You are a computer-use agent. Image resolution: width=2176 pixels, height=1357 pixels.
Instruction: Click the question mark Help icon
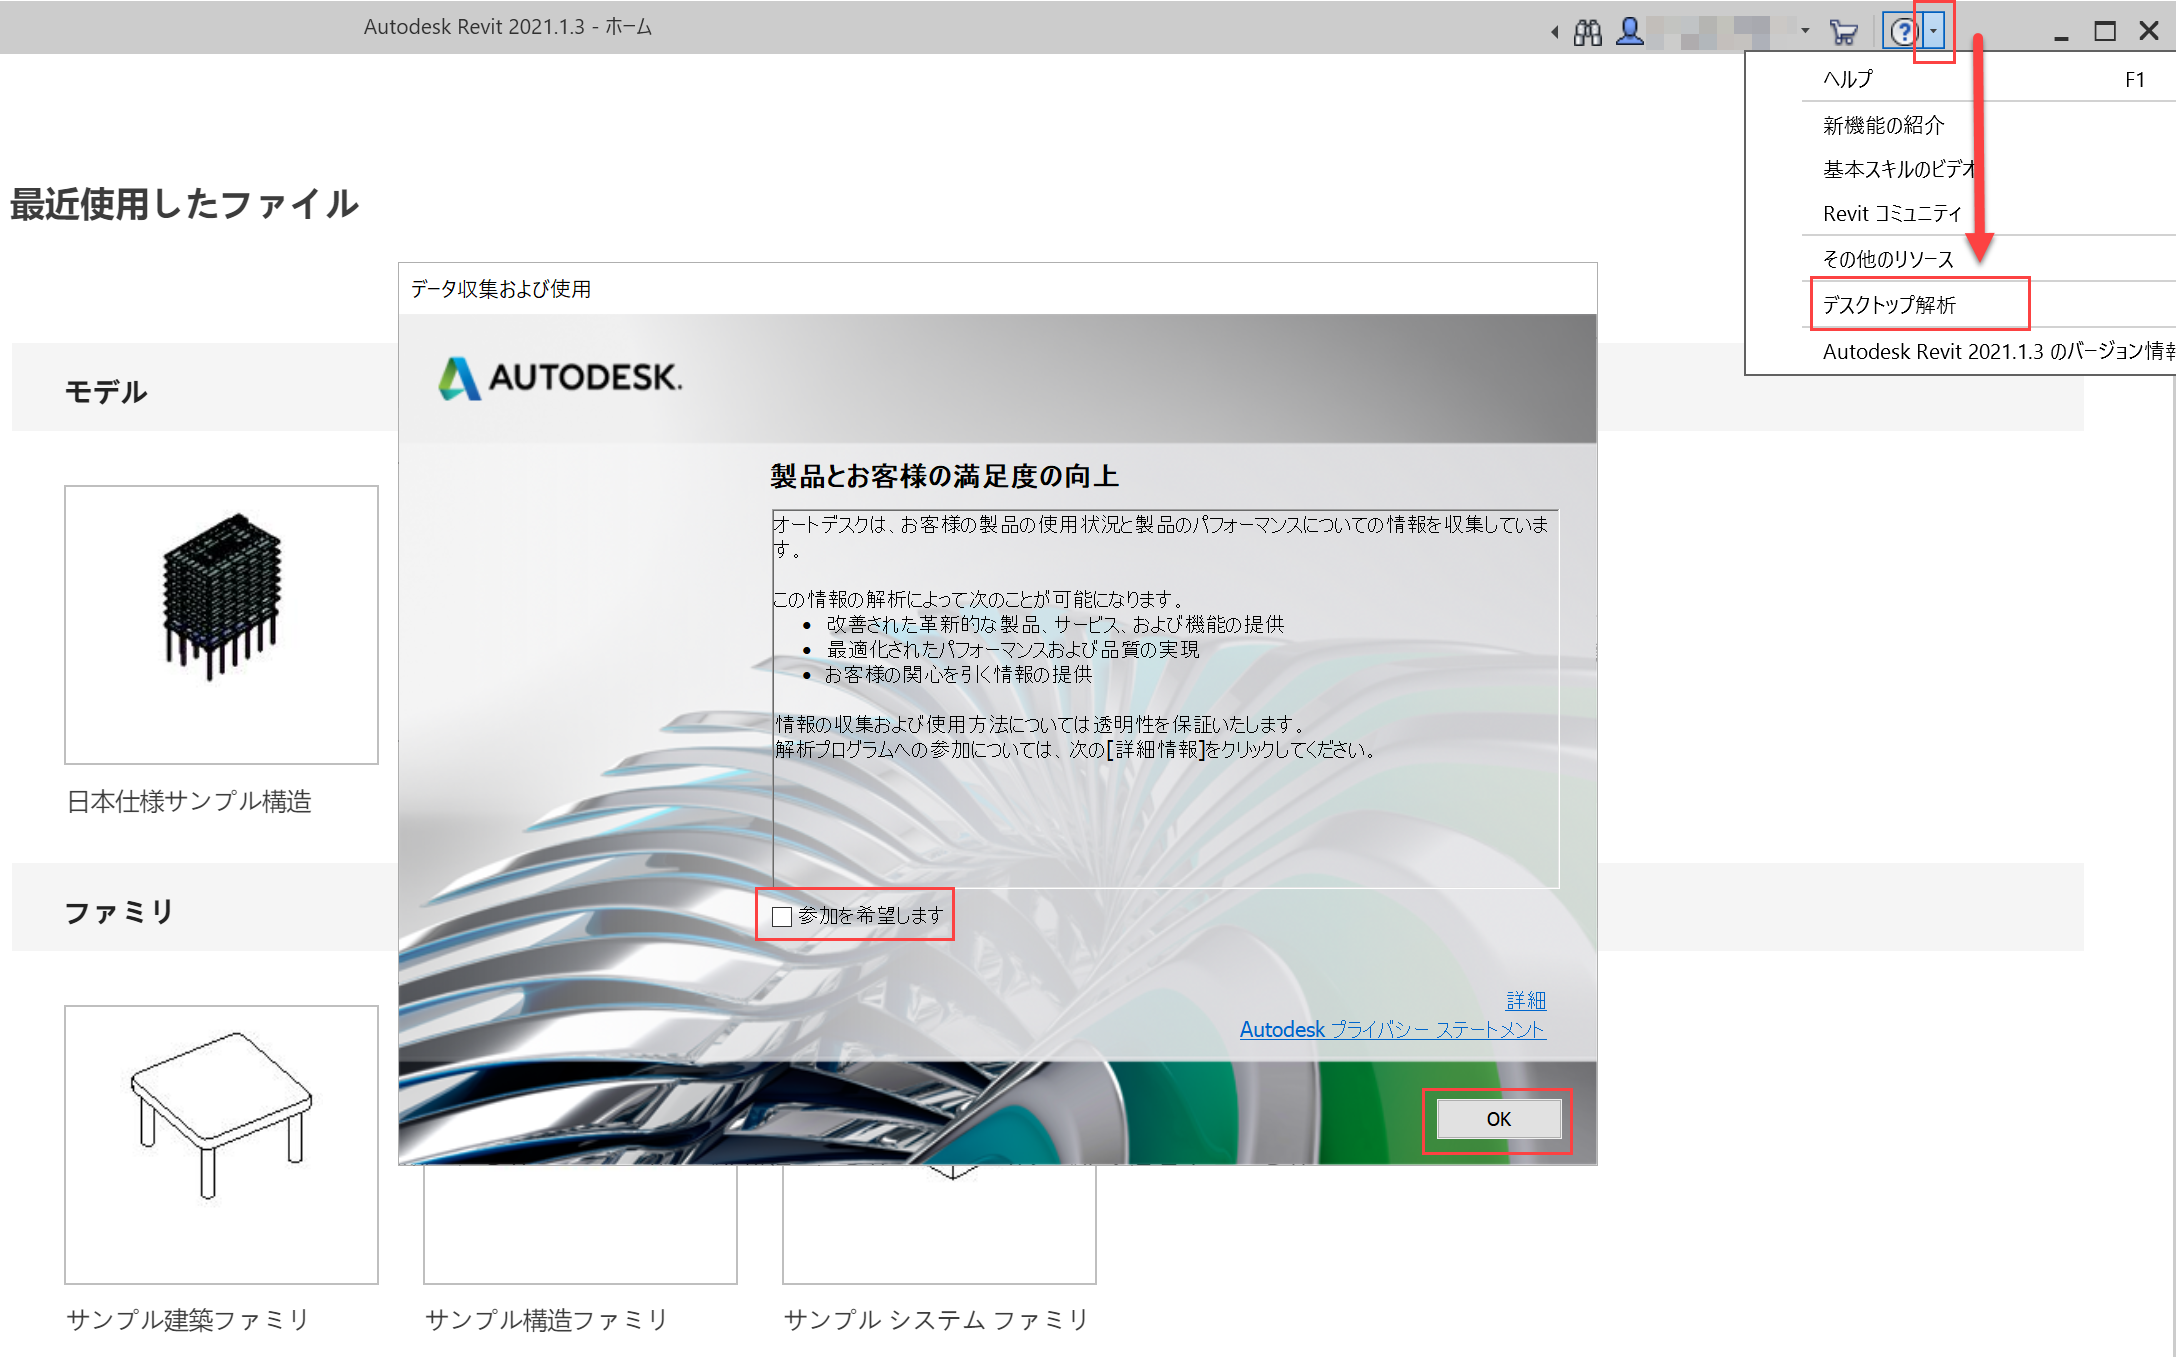[1902, 32]
